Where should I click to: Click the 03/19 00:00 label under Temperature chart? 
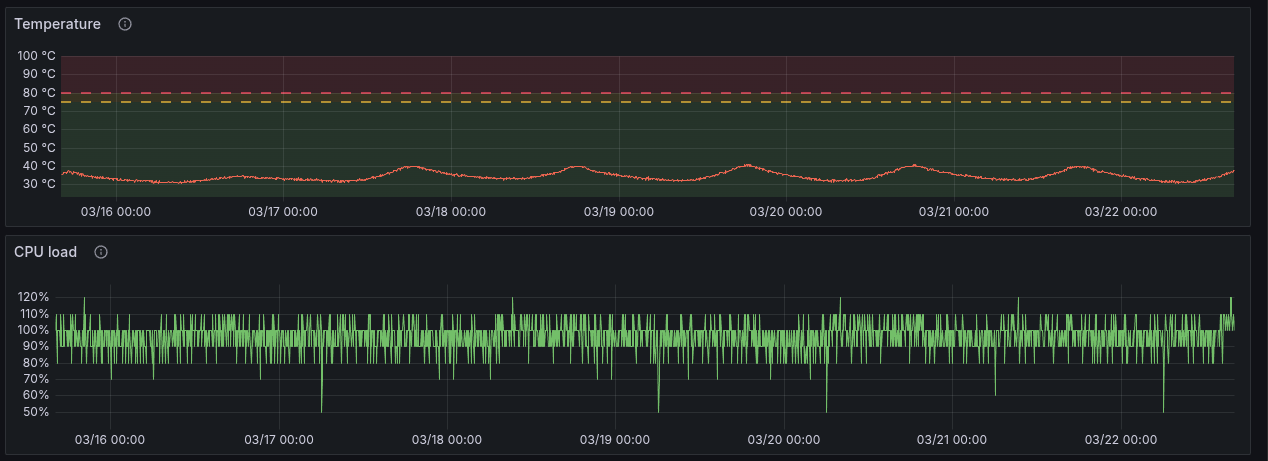[618, 212]
